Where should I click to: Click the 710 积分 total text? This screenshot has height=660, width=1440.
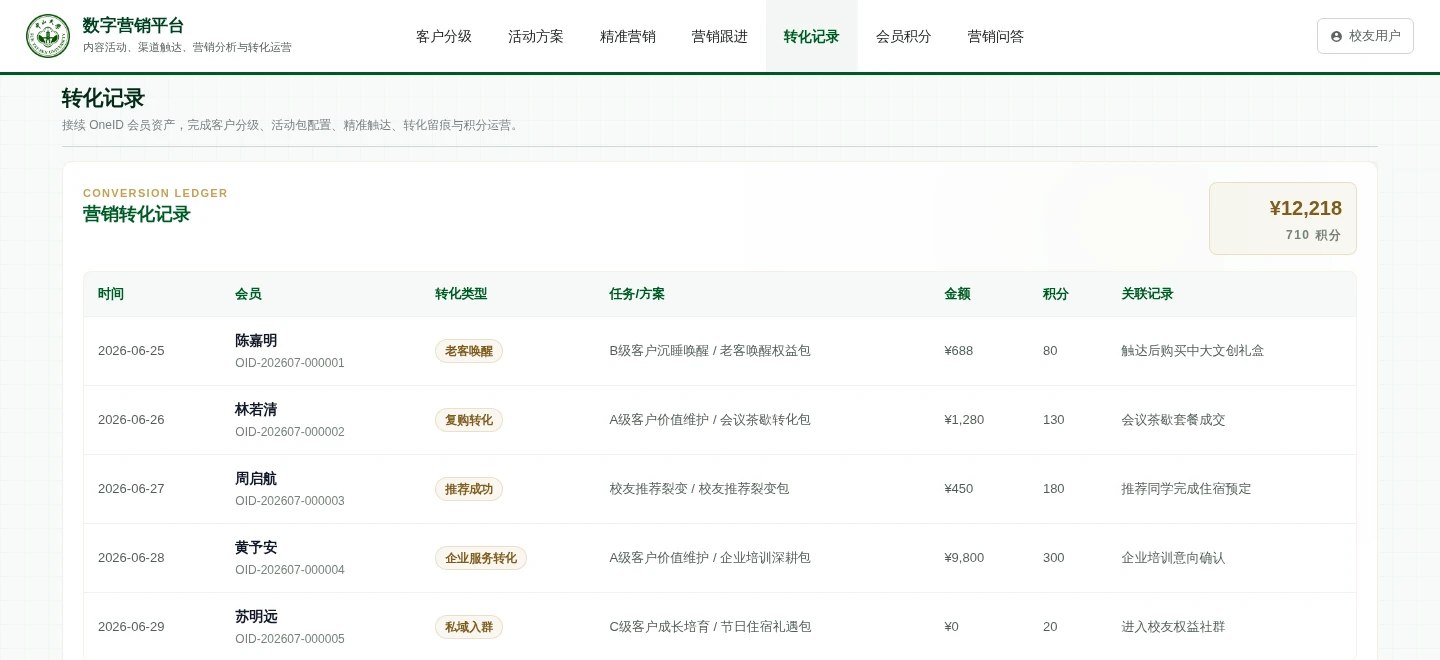pos(1313,235)
